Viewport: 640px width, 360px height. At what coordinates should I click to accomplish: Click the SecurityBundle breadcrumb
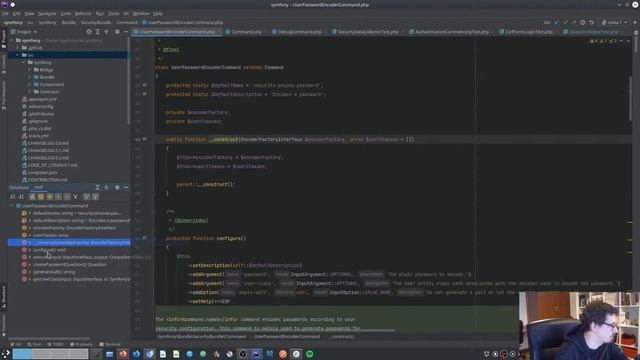96,22
